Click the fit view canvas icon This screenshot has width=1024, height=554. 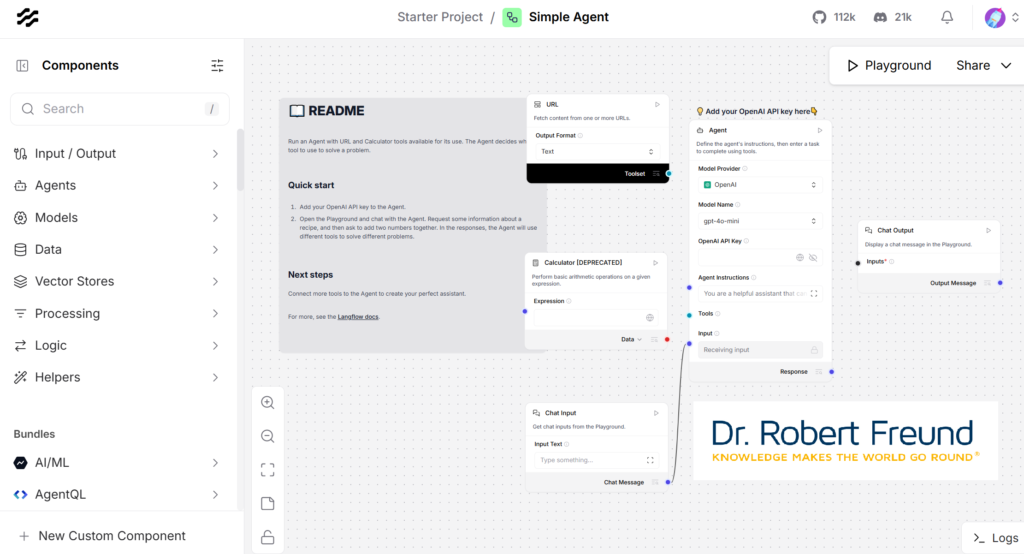[268, 470]
